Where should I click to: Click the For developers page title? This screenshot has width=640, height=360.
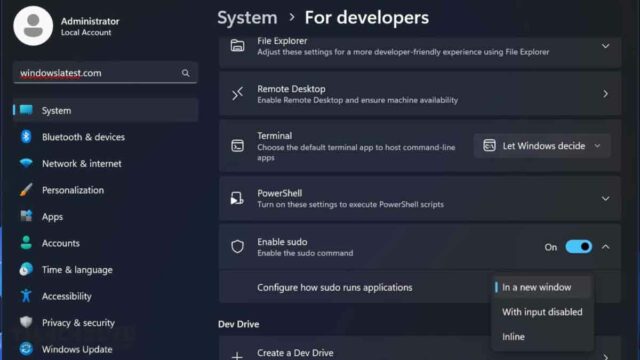coord(367,18)
